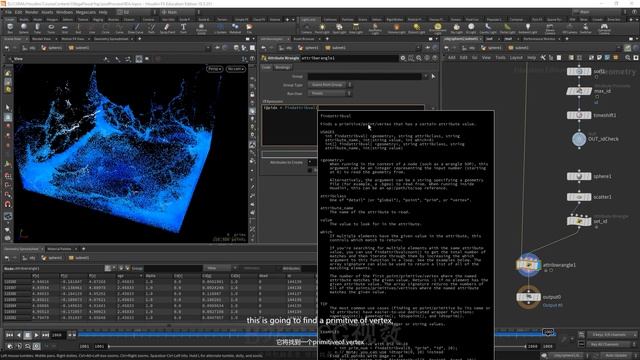Jump to first frame
Image resolution: width=640 pixels, height=360 pixels.
[9, 335]
